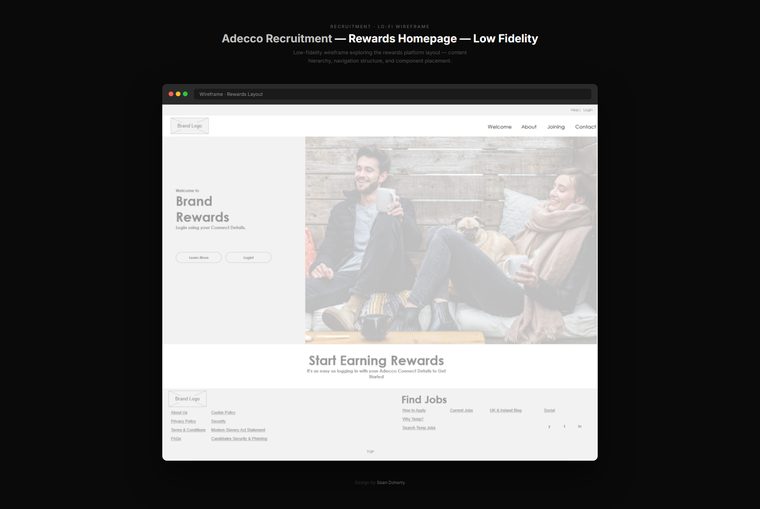Open the Help link in top bar
Image resolution: width=760 pixels, height=509 pixels.
575,110
